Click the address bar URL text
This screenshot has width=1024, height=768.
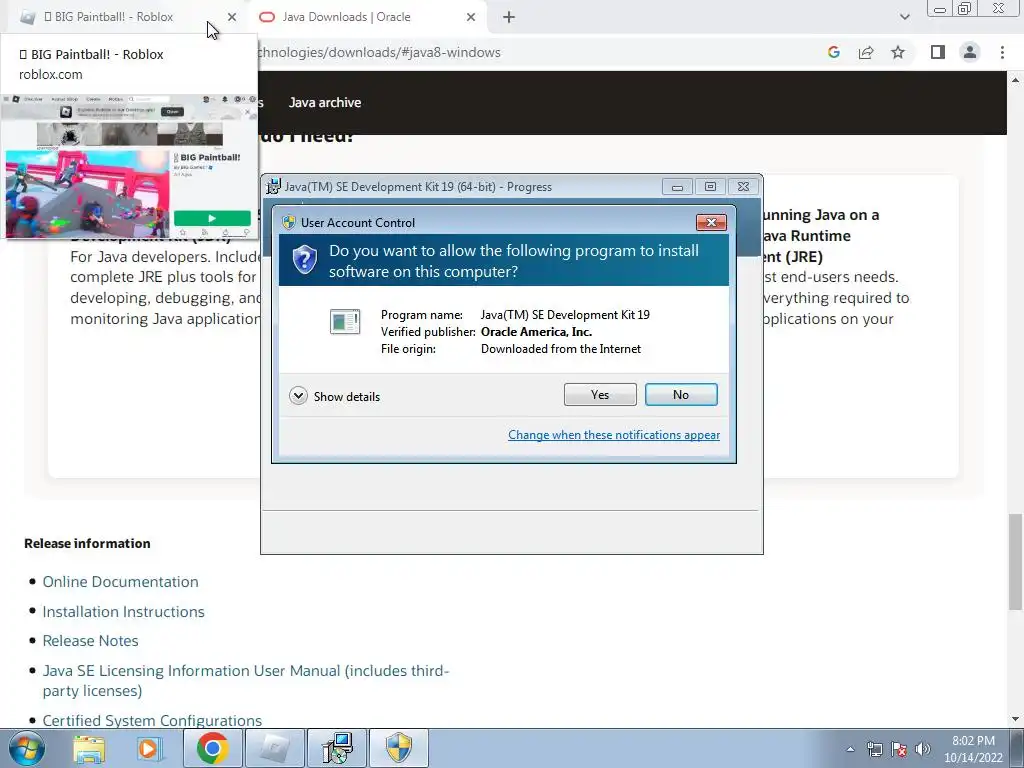point(379,52)
